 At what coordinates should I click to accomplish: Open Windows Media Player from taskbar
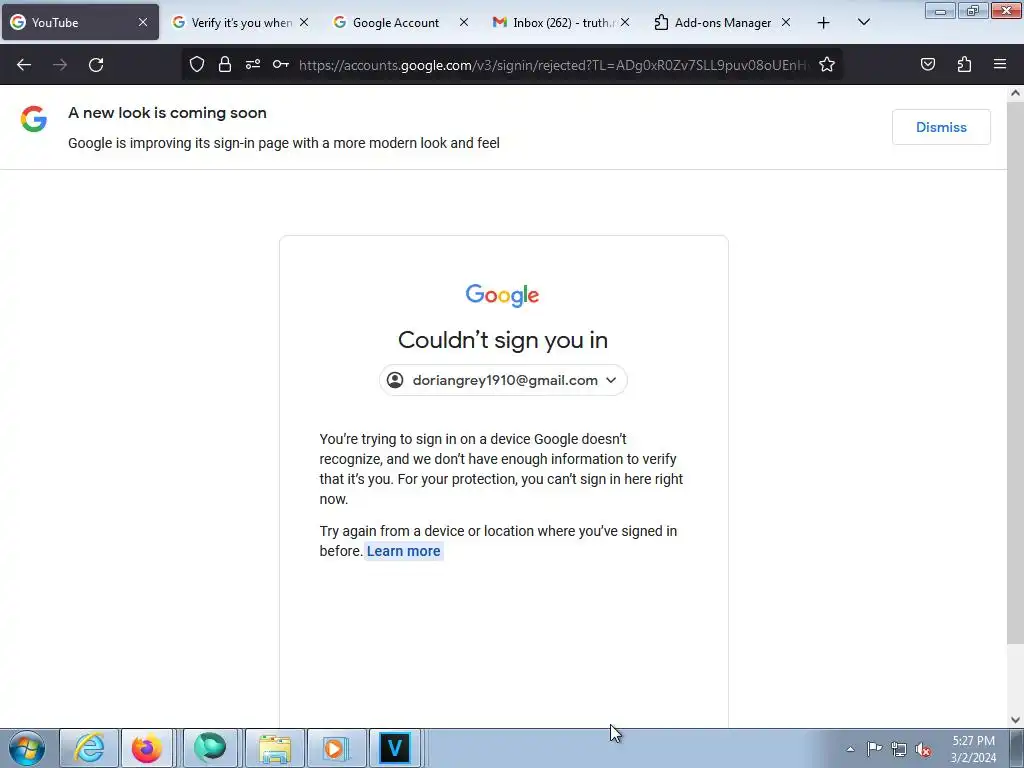[336, 748]
